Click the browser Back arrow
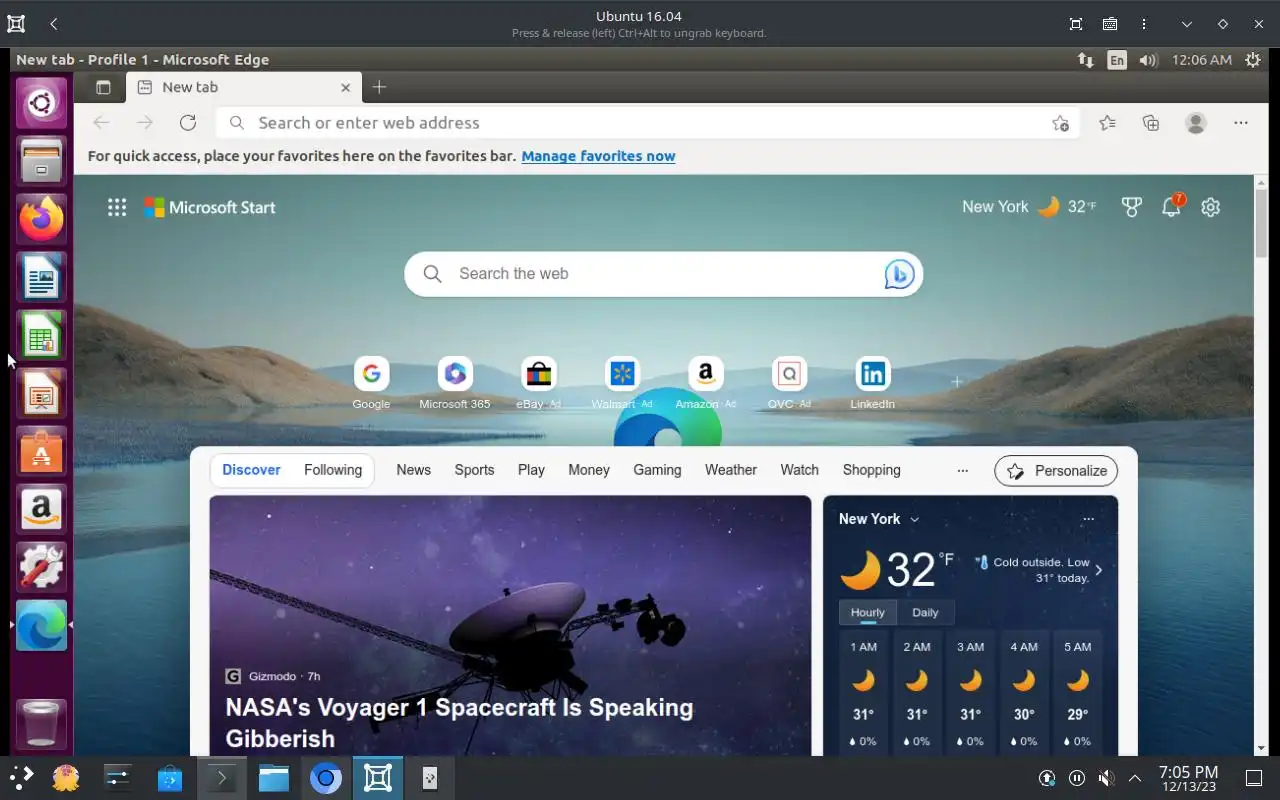Viewport: 1280px width, 800px height. [101, 123]
